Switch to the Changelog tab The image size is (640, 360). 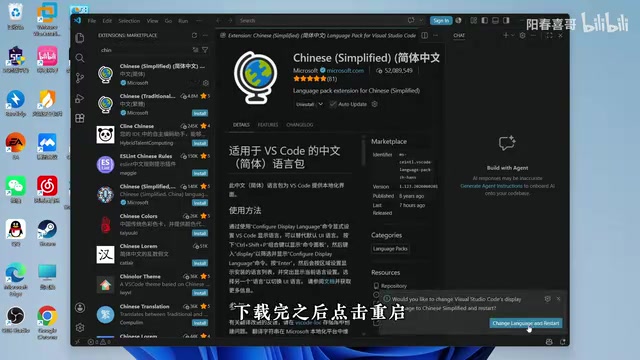300,125
